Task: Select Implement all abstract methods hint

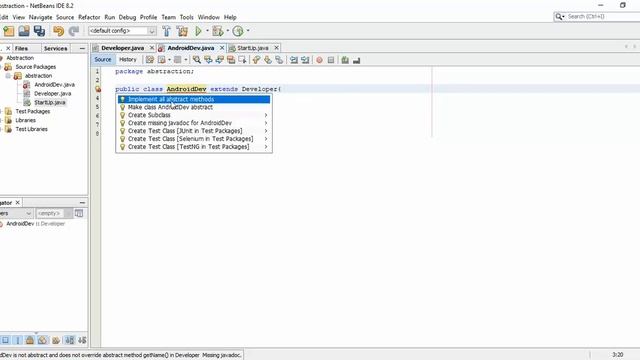Action: point(194,99)
